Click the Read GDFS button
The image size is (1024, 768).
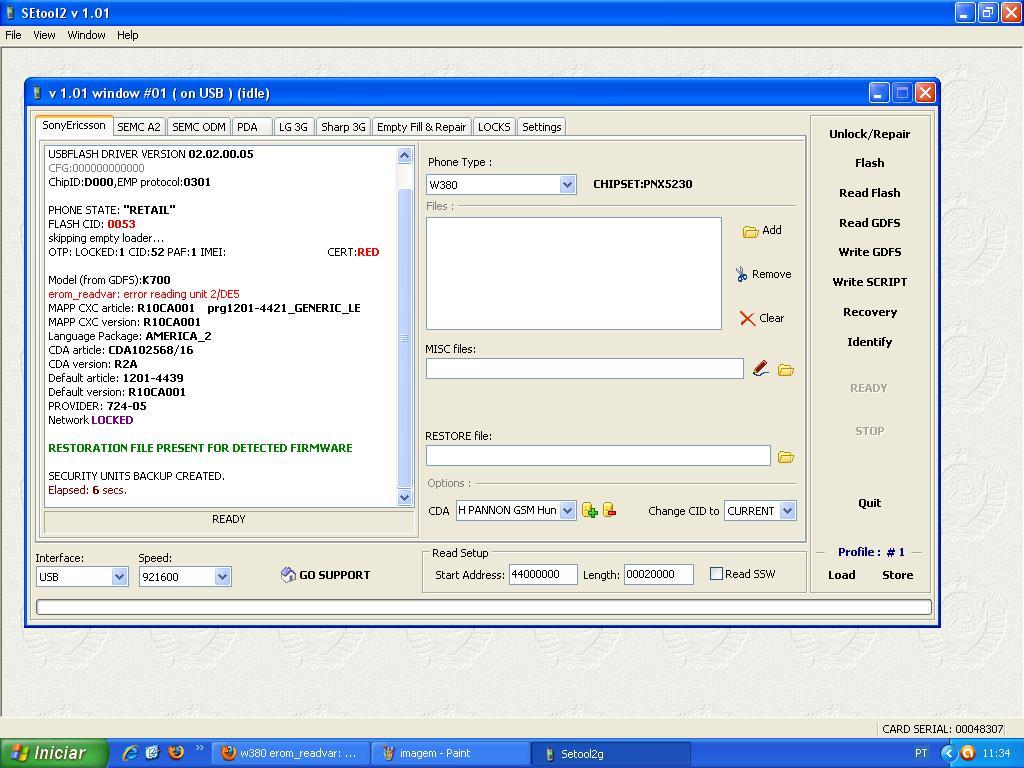point(869,223)
